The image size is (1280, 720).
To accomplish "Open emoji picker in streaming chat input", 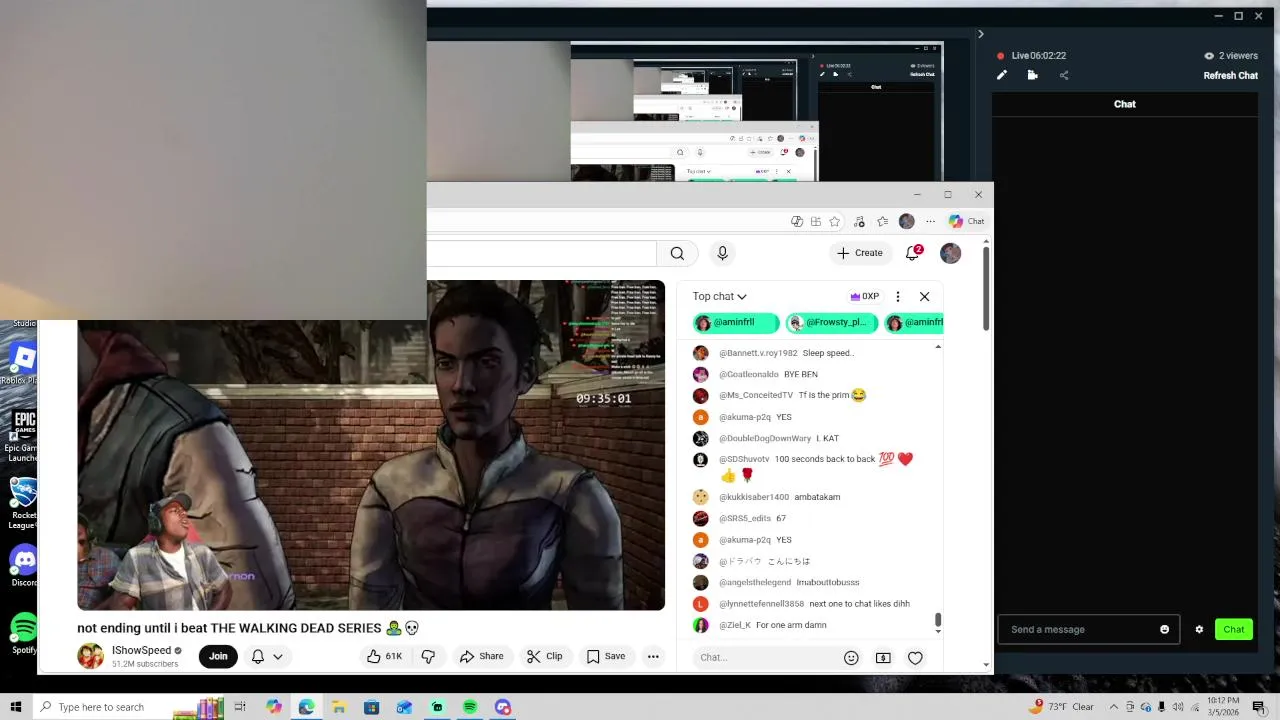I will (1164, 629).
